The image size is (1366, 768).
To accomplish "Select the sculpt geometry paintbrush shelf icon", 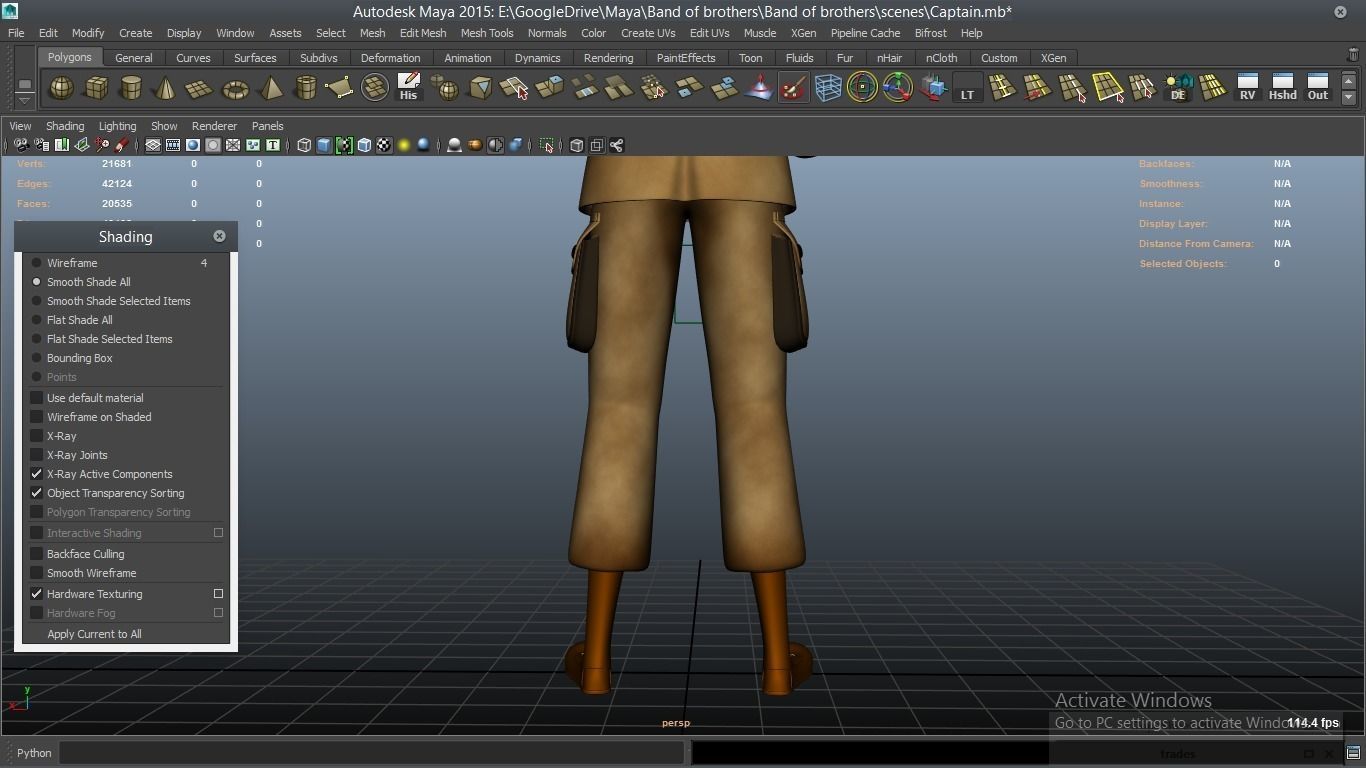I will tap(793, 88).
